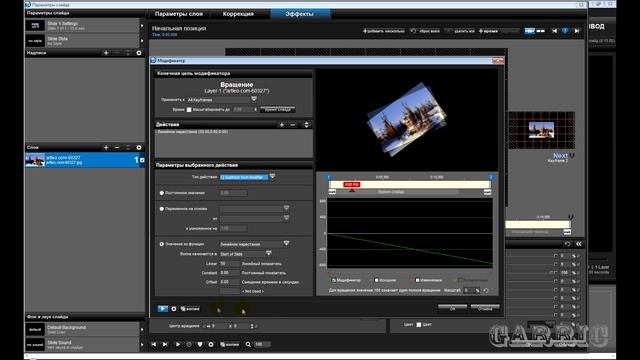Click the Constant value input field
This screenshot has height=360, width=640.
(229, 273)
